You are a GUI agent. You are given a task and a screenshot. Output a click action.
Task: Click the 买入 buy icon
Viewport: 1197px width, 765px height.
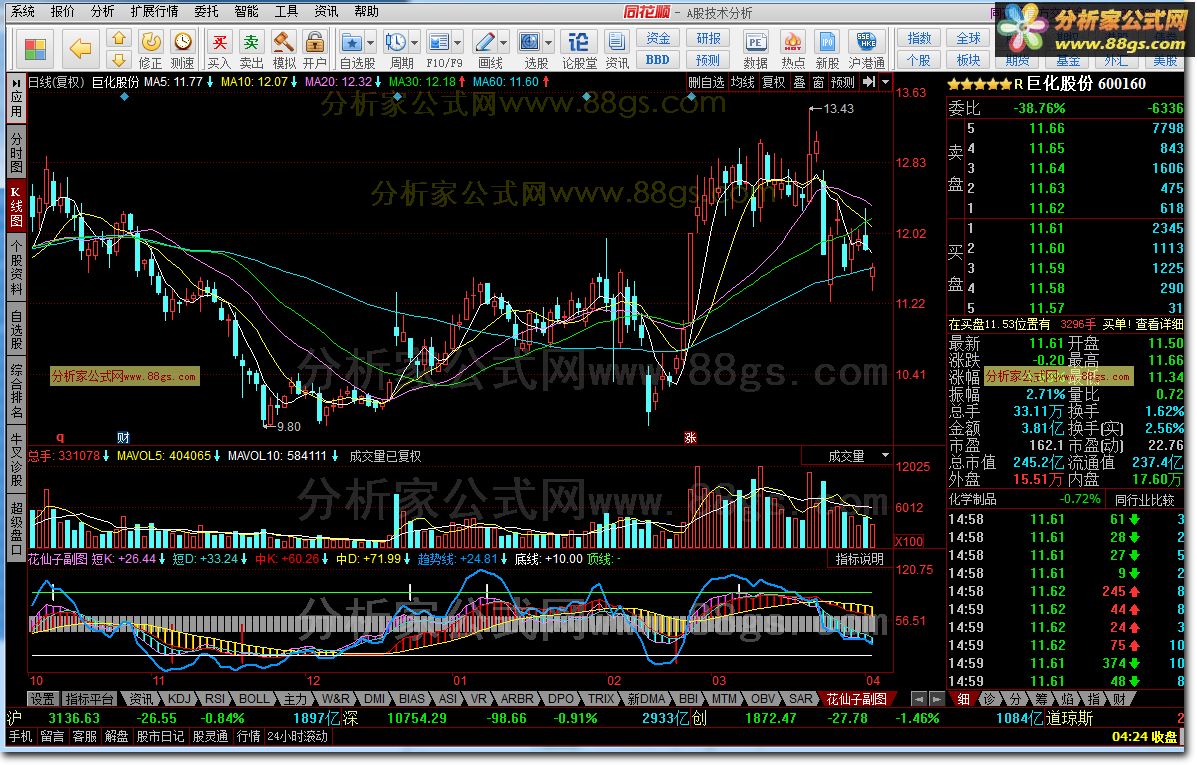point(219,49)
